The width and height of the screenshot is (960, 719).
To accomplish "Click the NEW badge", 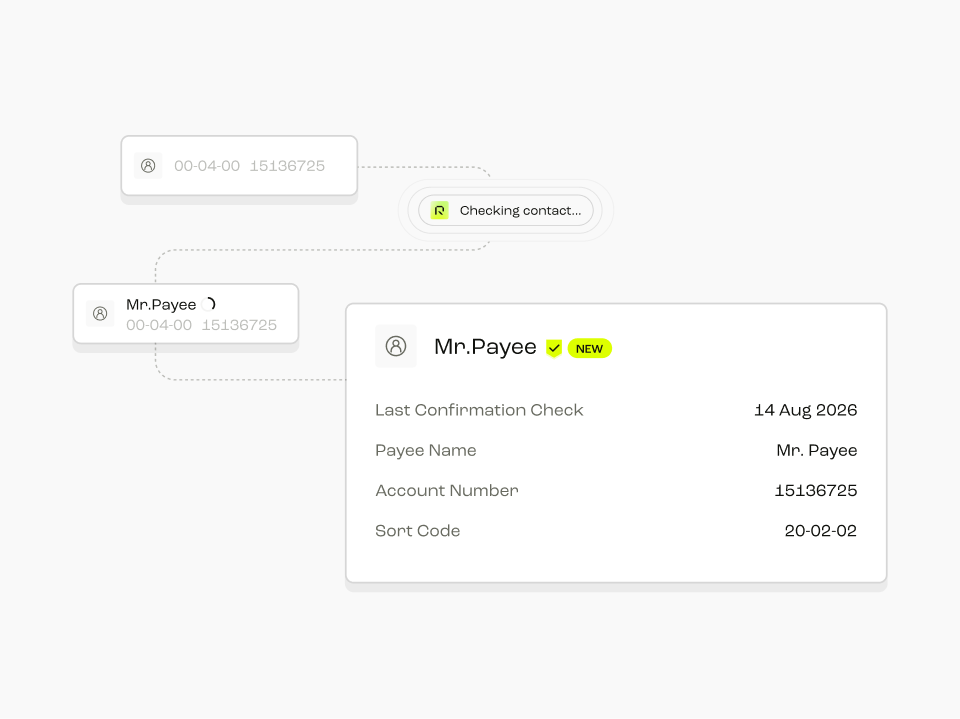I will pyautogui.click(x=590, y=348).
